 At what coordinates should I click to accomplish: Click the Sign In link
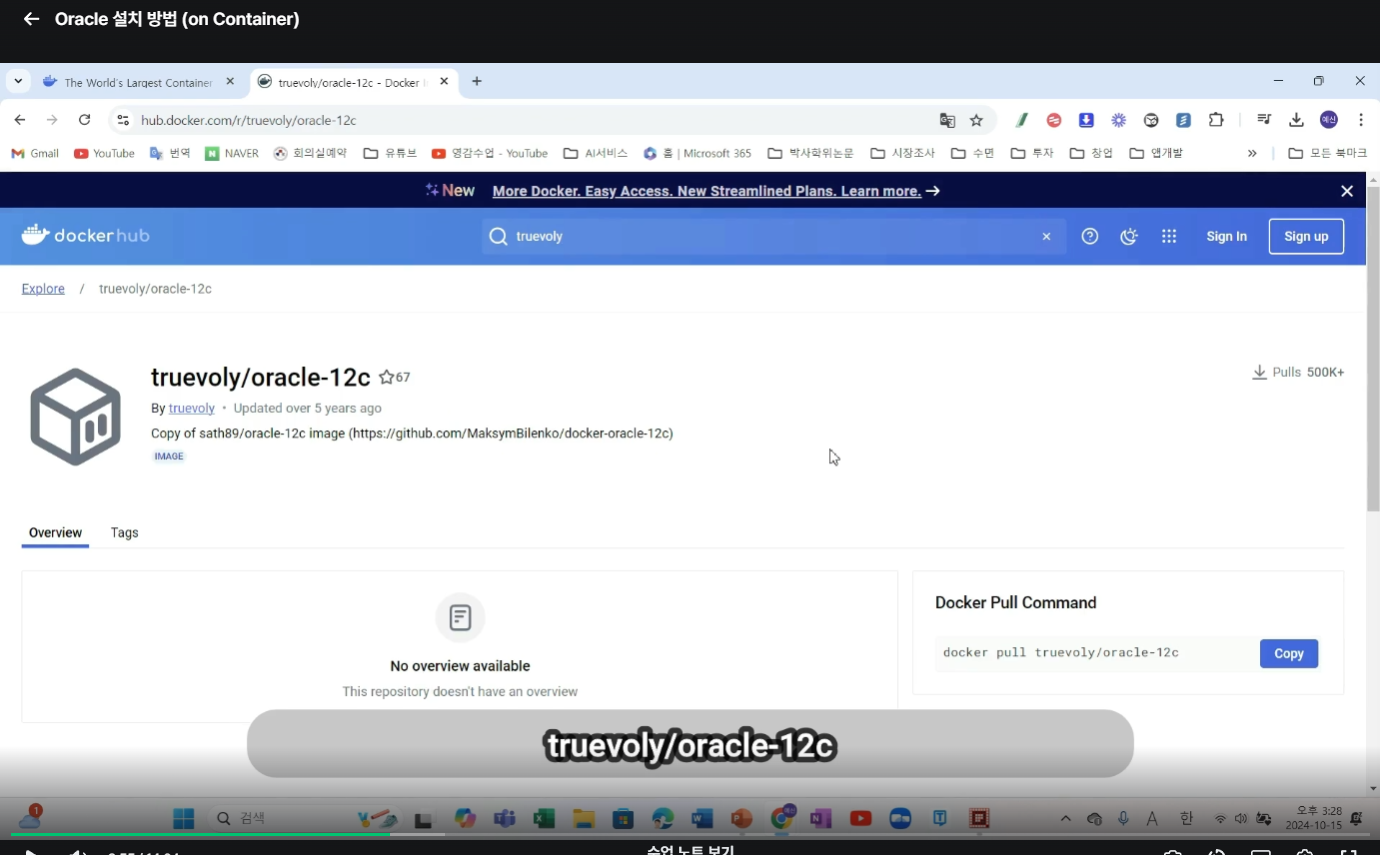[x=1226, y=236]
